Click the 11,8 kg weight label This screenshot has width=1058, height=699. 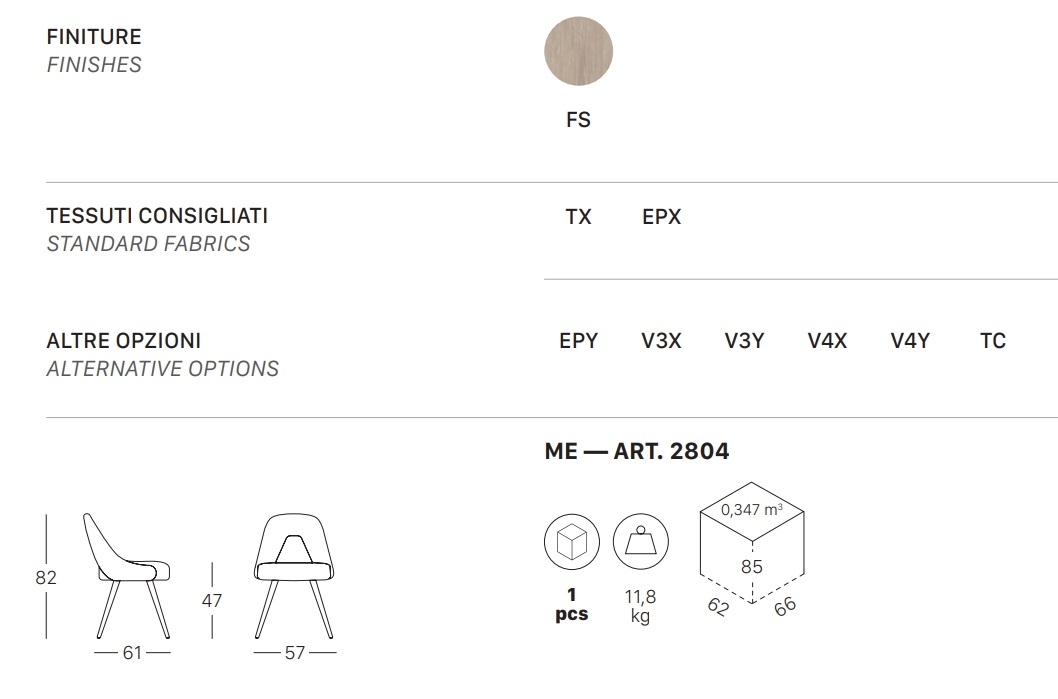[640, 606]
